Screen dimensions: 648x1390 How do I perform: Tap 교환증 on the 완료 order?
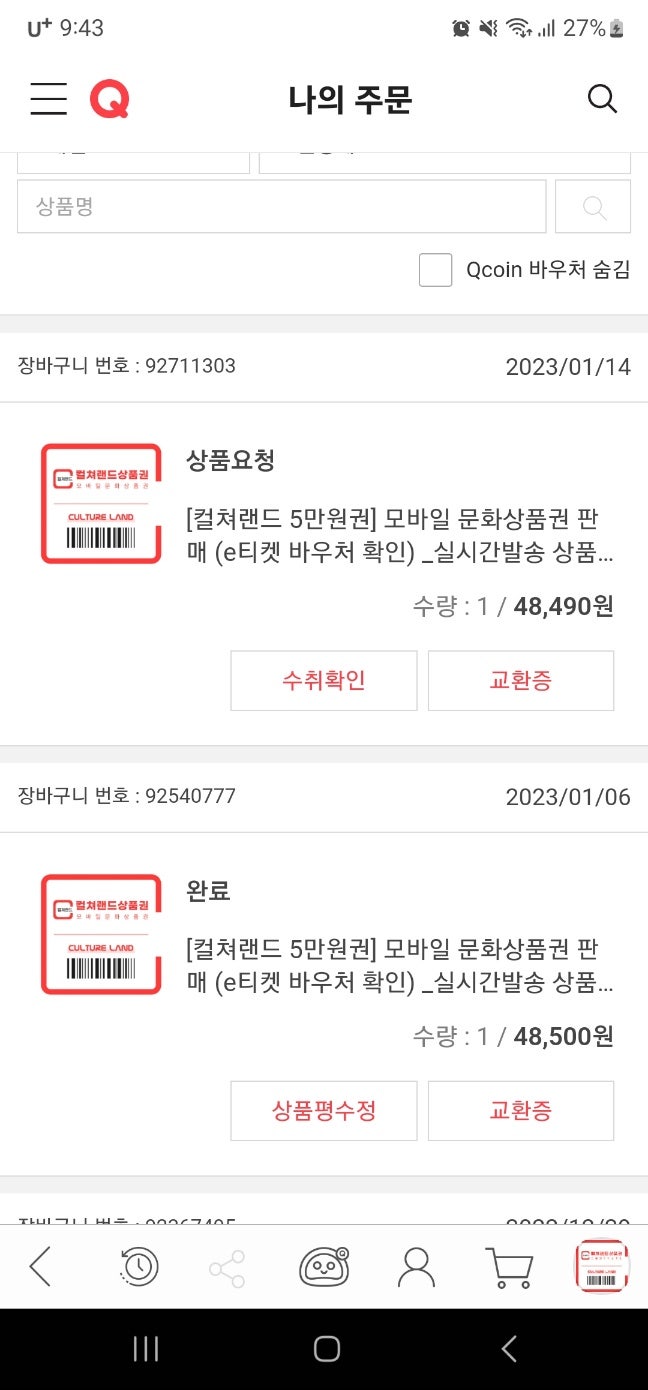(x=521, y=1110)
